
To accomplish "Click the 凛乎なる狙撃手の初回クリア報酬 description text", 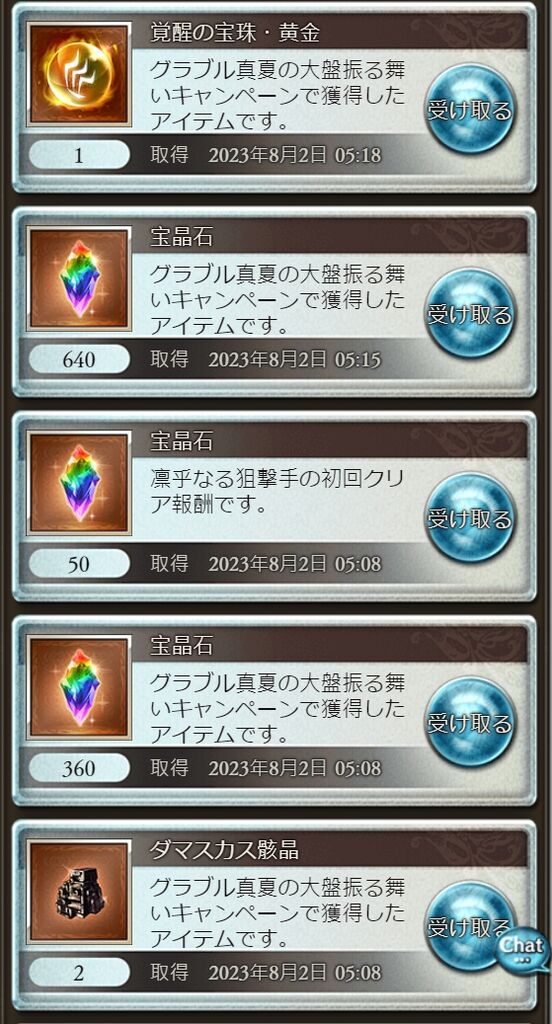I will click(277, 492).
